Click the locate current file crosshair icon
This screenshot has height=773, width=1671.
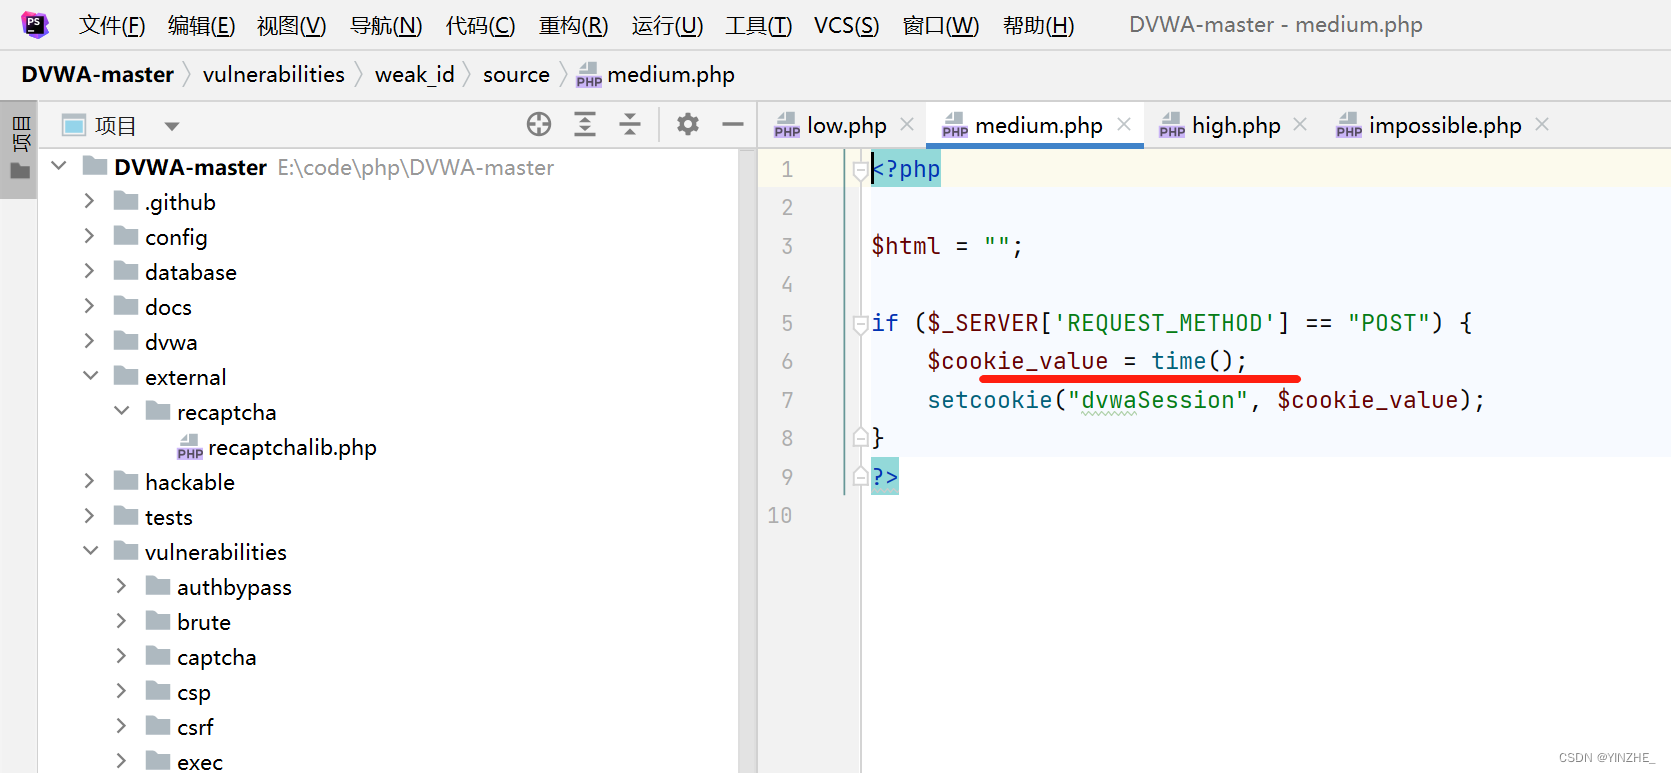click(x=539, y=124)
